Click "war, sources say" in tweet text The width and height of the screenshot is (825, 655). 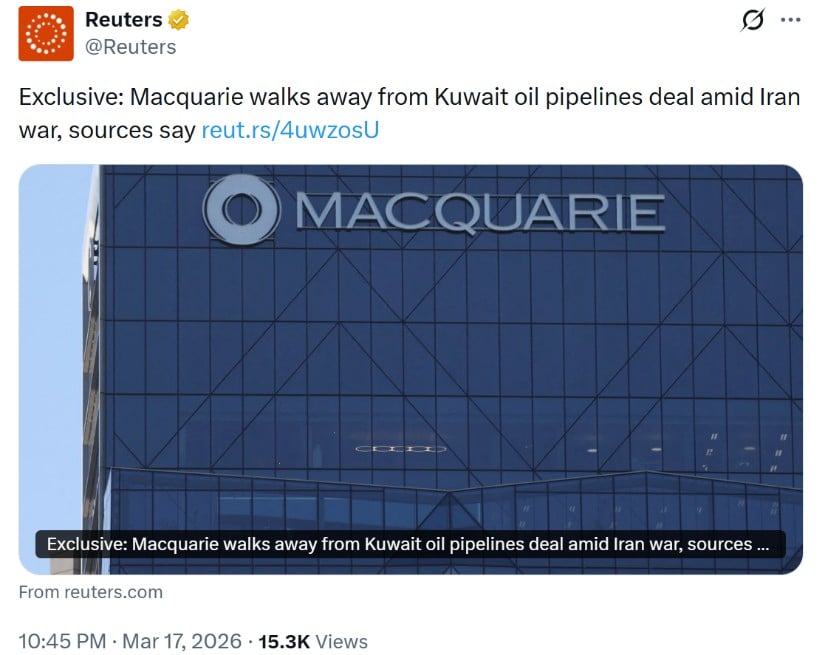(107, 130)
